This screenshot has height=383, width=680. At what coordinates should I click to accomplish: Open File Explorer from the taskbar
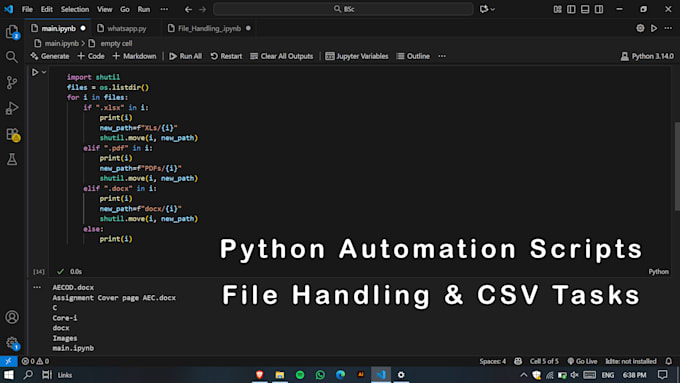(280, 375)
